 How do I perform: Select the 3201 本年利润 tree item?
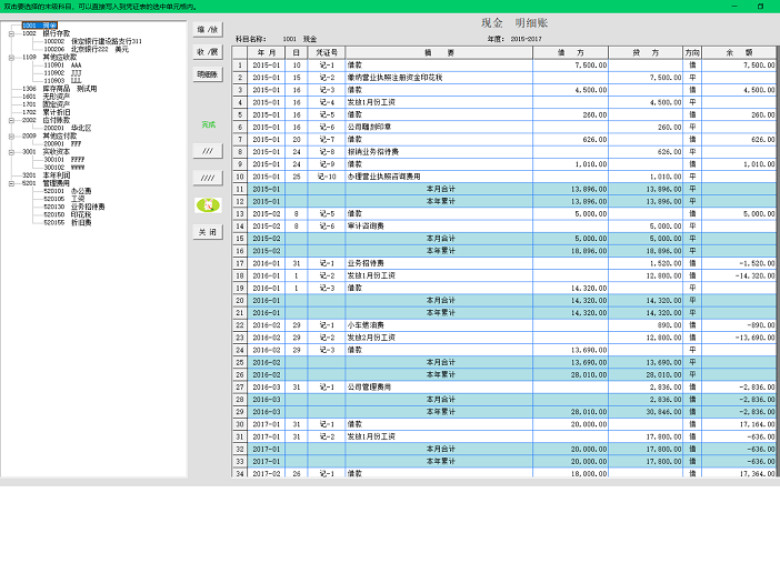point(46,176)
